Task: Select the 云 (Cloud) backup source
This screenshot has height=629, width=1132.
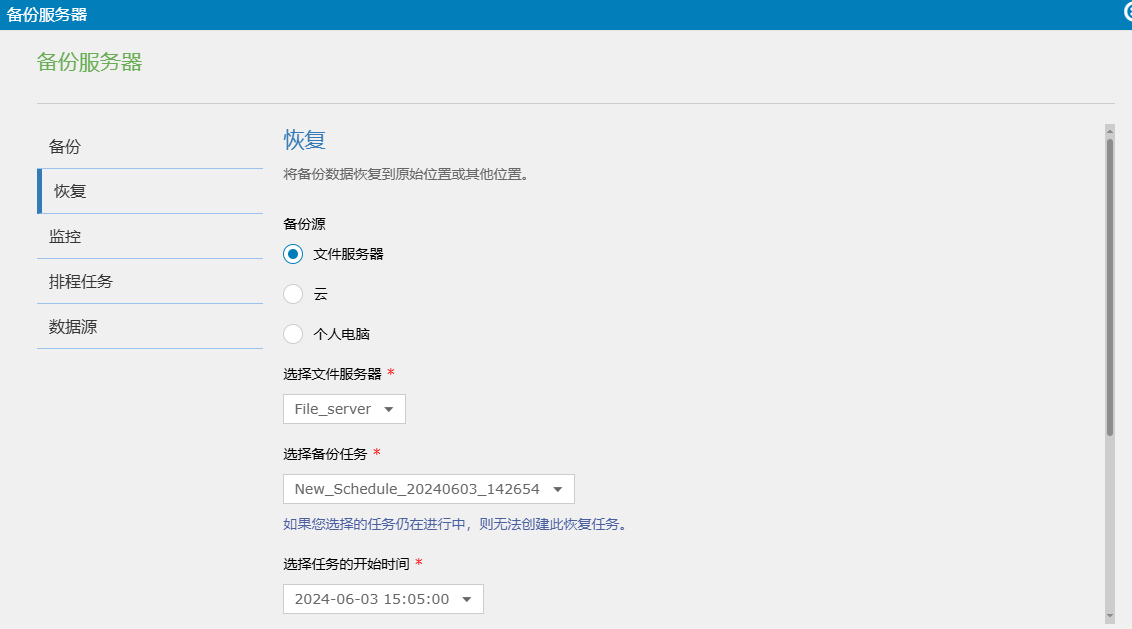Action: (292, 293)
